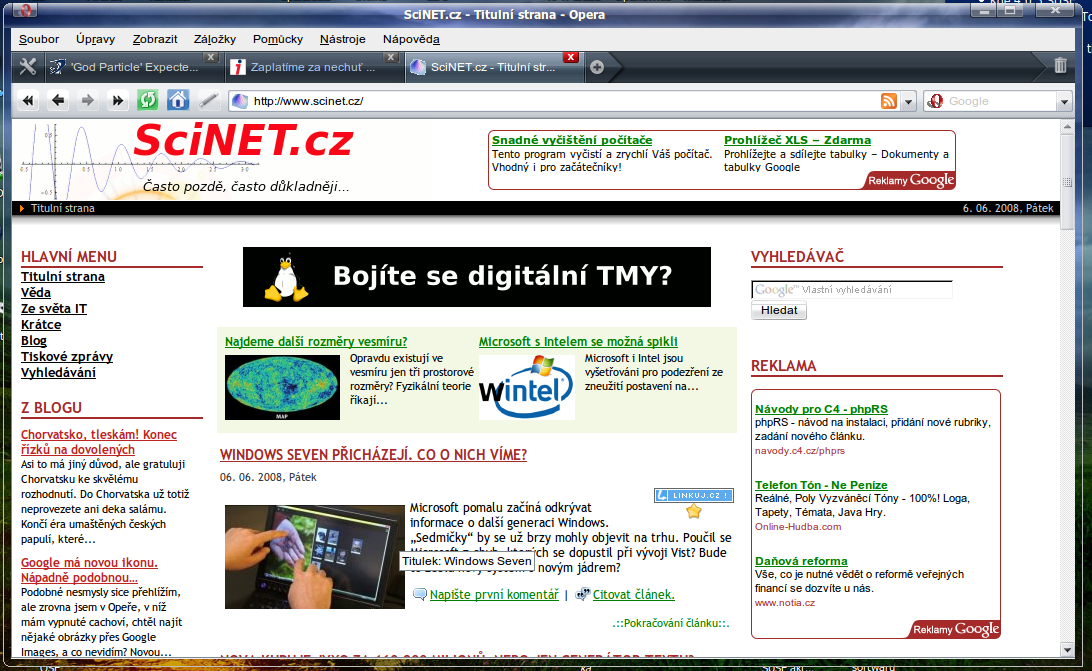Open 'Chorvatsko, tleskám!' blog post link
This screenshot has height=671, width=1092.
pos(99,442)
